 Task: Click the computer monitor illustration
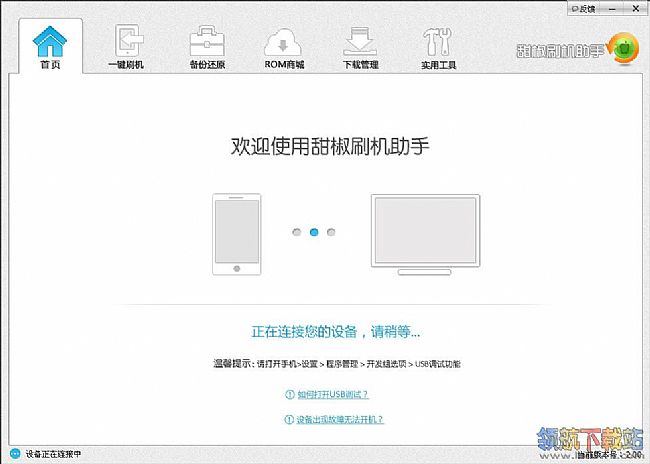pyautogui.click(x=425, y=234)
